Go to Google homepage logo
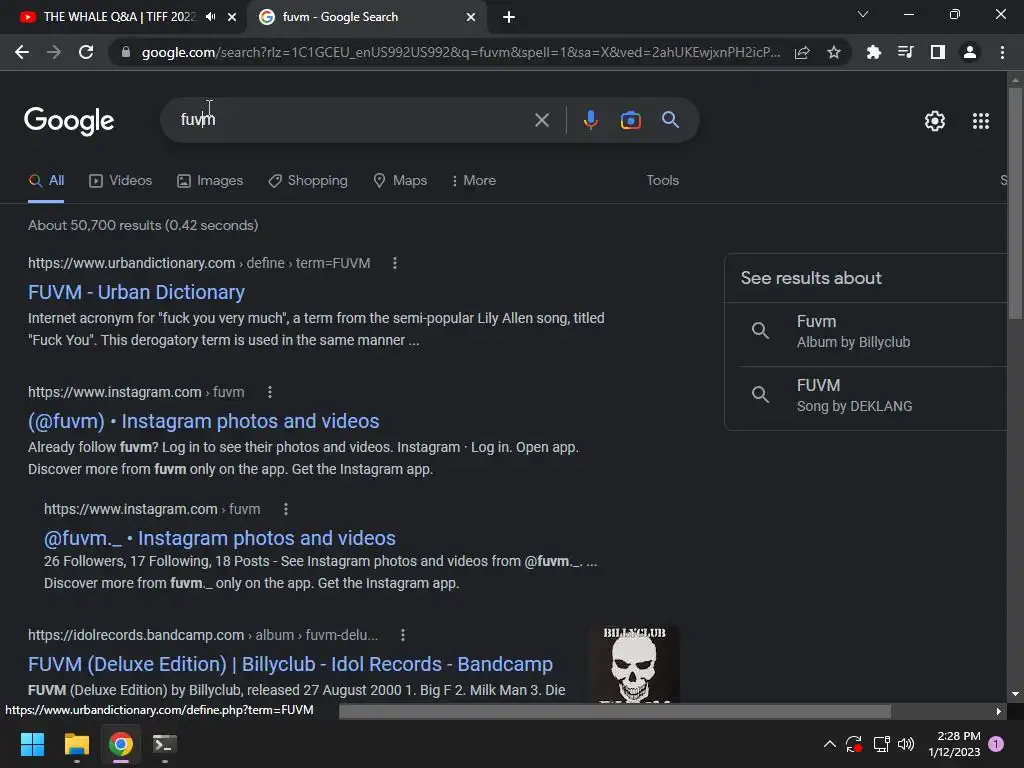This screenshot has height=768, width=1024. pyautogui.click(x=69, y=121)
